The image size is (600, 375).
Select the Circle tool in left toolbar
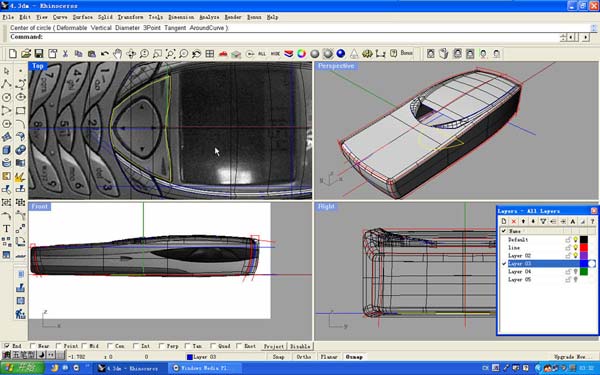[7, 97]
